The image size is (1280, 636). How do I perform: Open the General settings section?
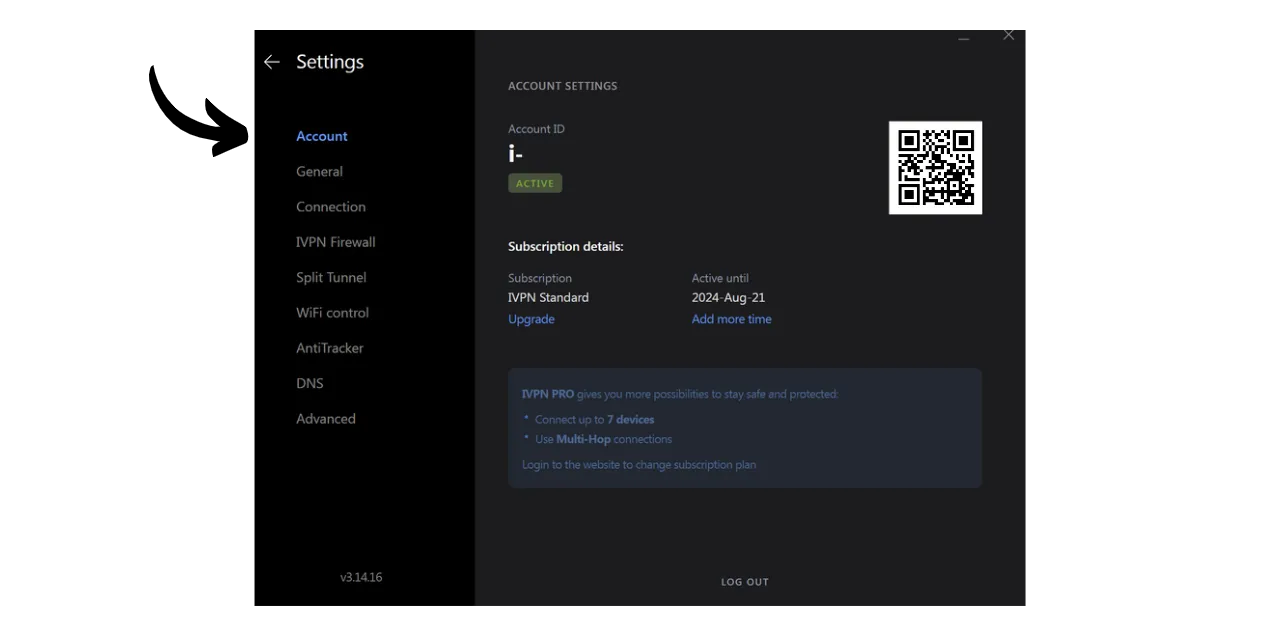(319, 171)
